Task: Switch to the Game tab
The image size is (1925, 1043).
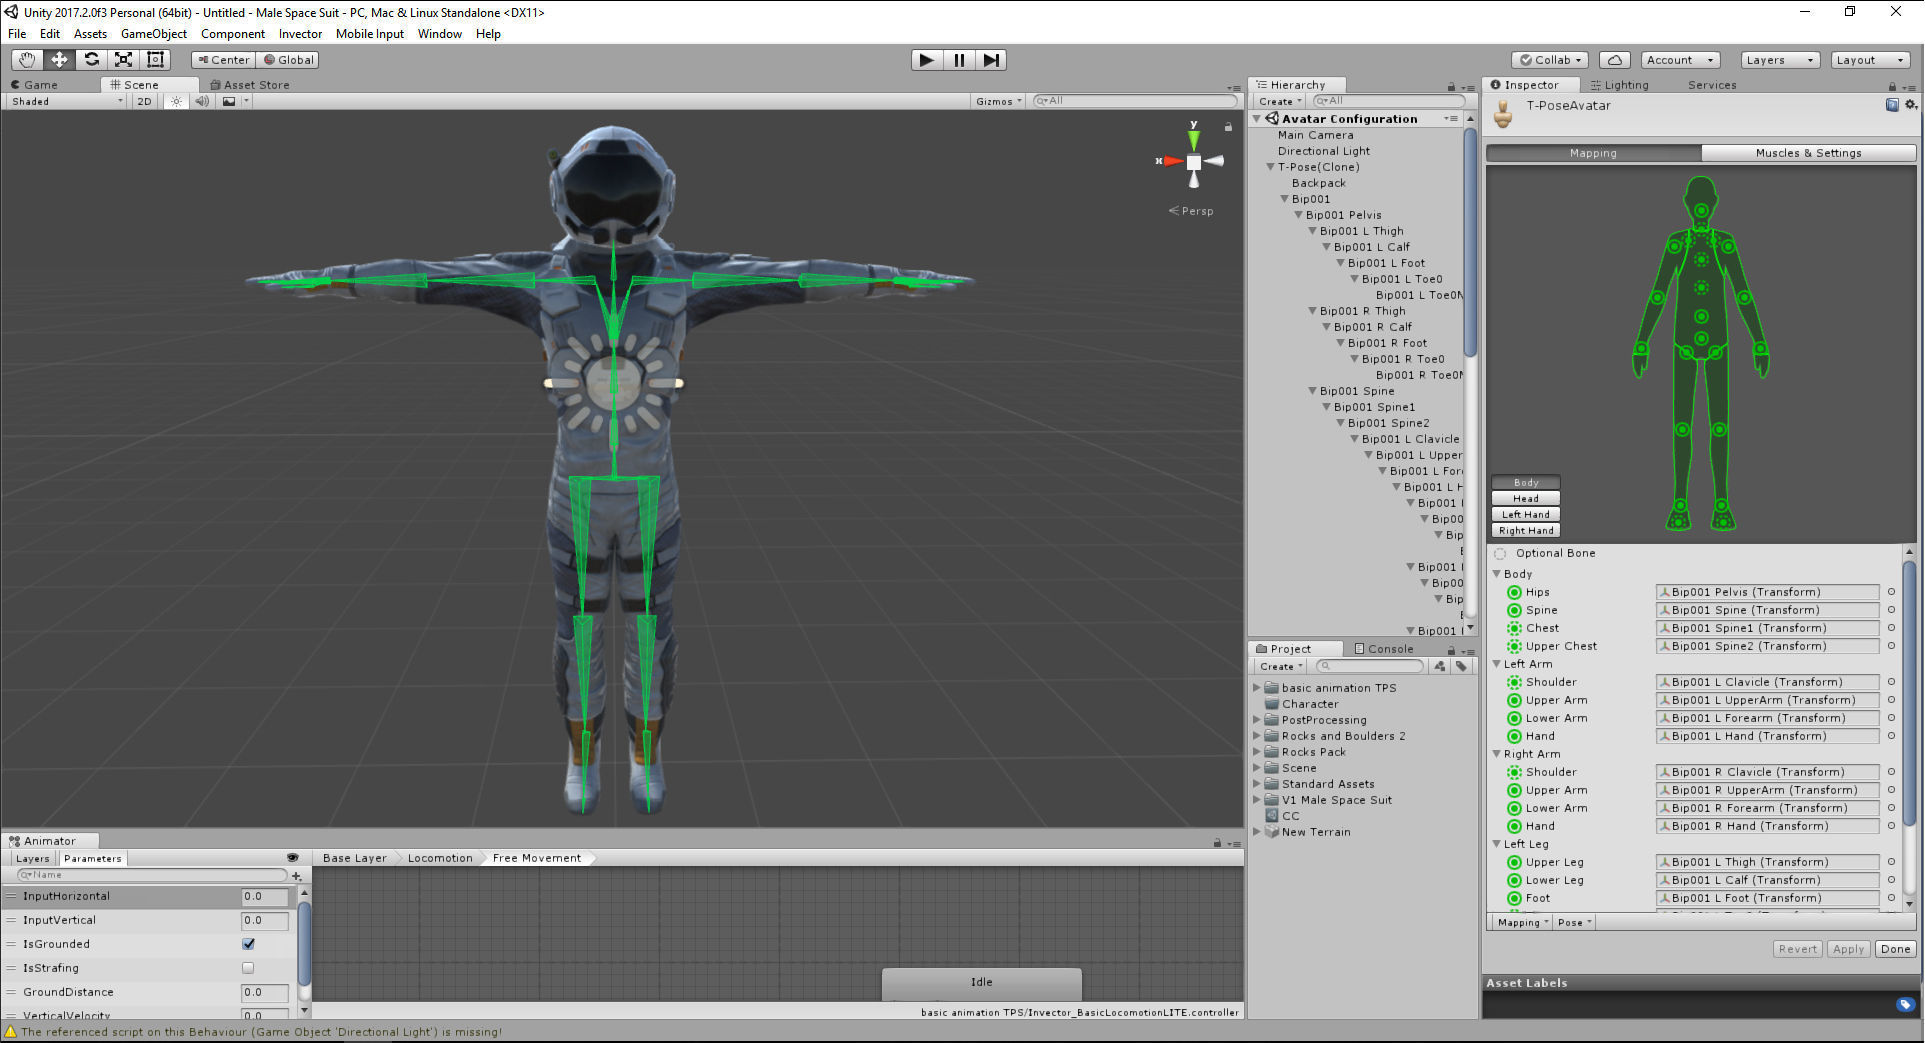Action: pos(34,85)
